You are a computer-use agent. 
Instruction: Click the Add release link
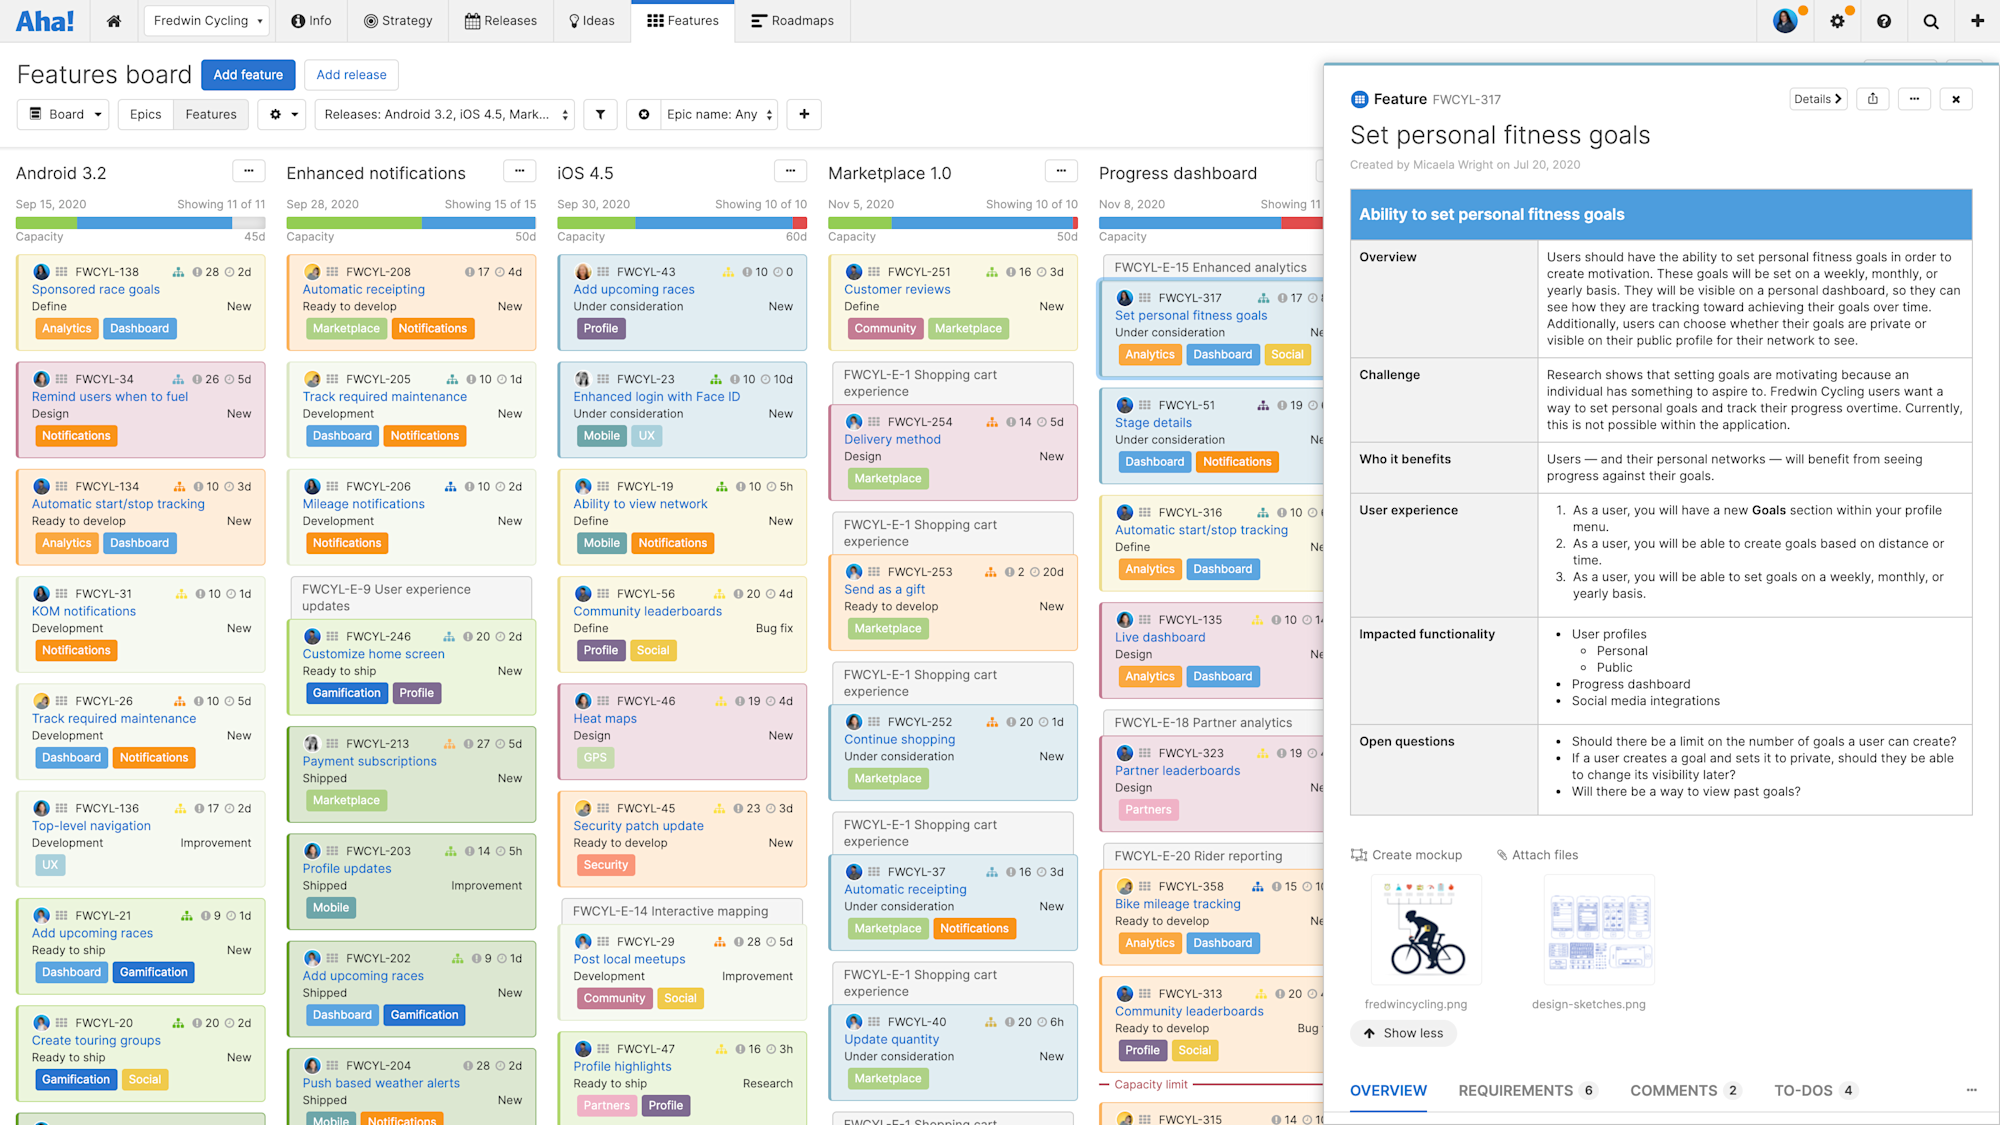coord(351,74)
